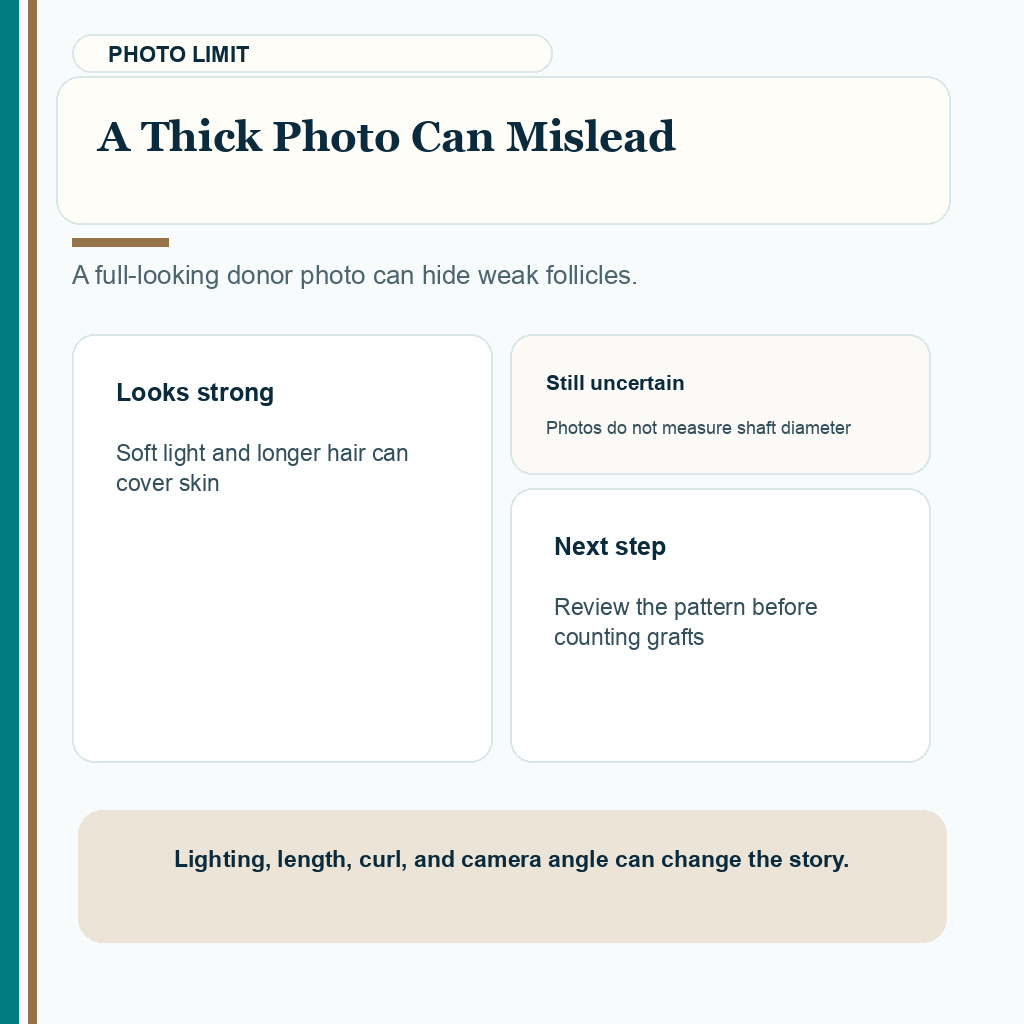Select the text 'Soft light and longer hair can cover skin'
Viewport: 1024px width, 1024px height.
point(262,468)
